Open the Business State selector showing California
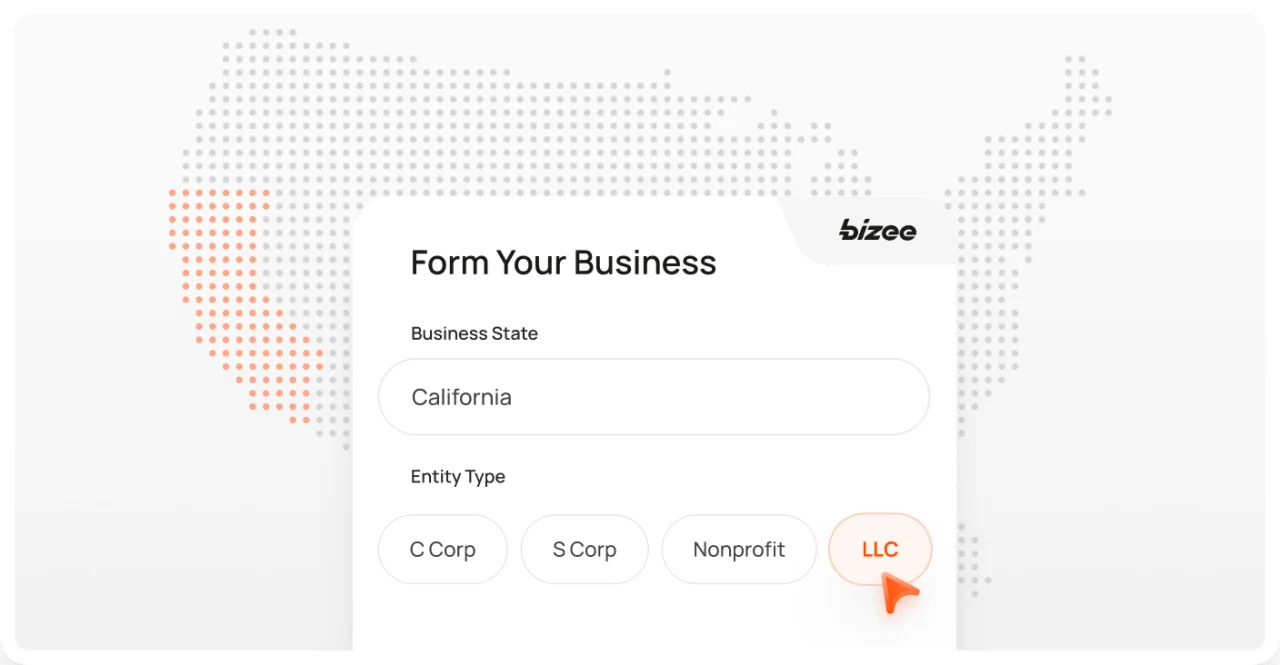Viewport: 1280px width, 665px height. click(x=654, y=397)
